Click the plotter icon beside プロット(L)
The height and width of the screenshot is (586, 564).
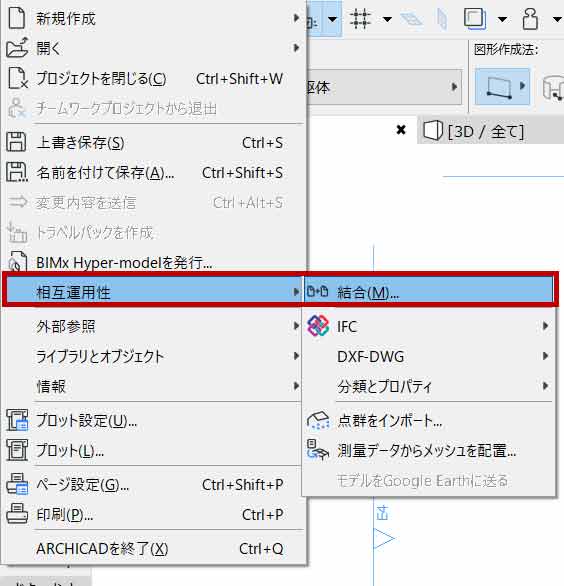[17, 450]
